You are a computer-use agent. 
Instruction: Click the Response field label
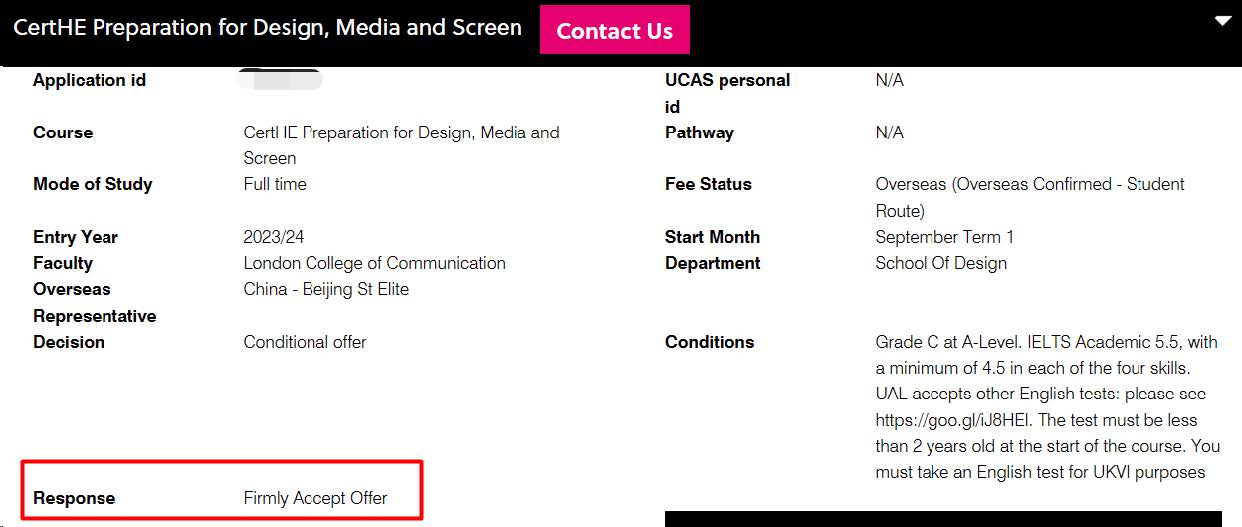[x=74, y=498]
